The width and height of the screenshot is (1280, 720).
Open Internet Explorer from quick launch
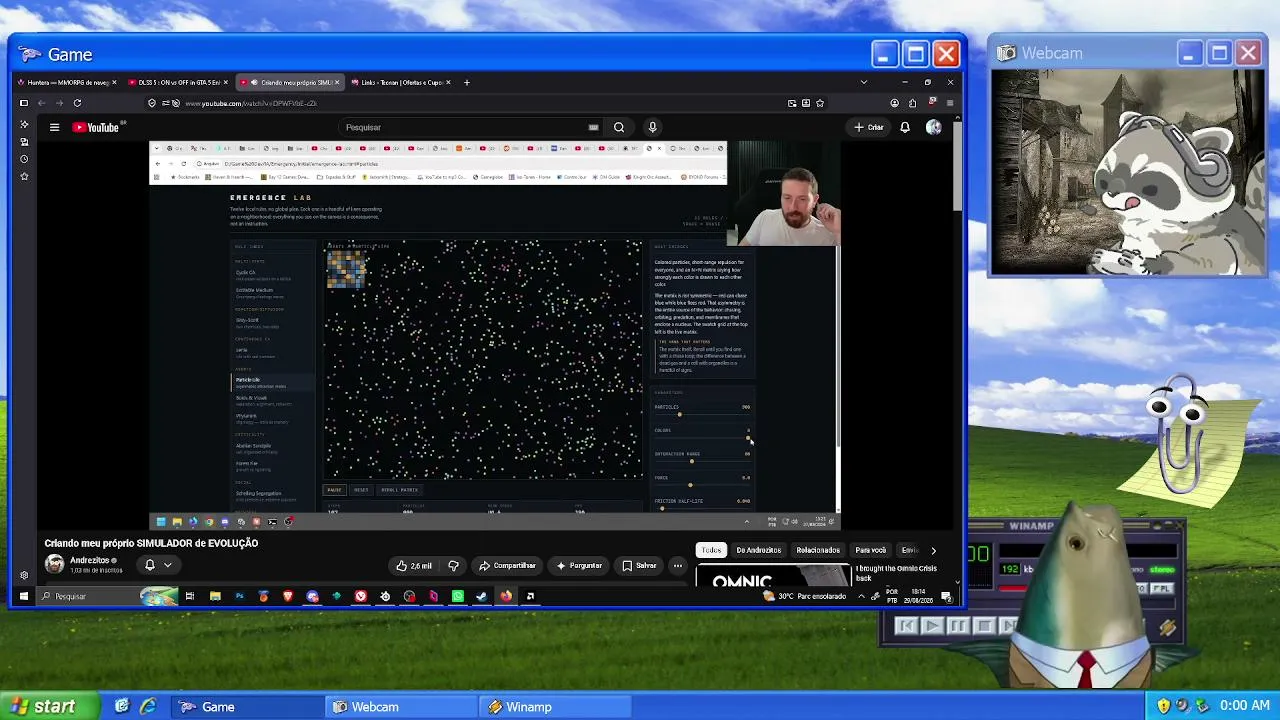(148, 706)
